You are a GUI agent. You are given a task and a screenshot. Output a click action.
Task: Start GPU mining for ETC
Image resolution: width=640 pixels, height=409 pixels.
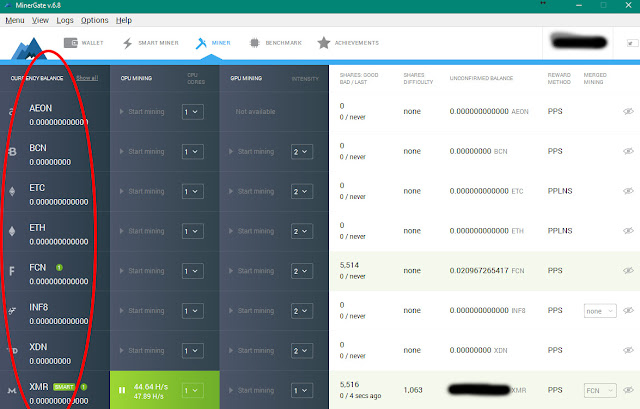click(x=251, y=191)
